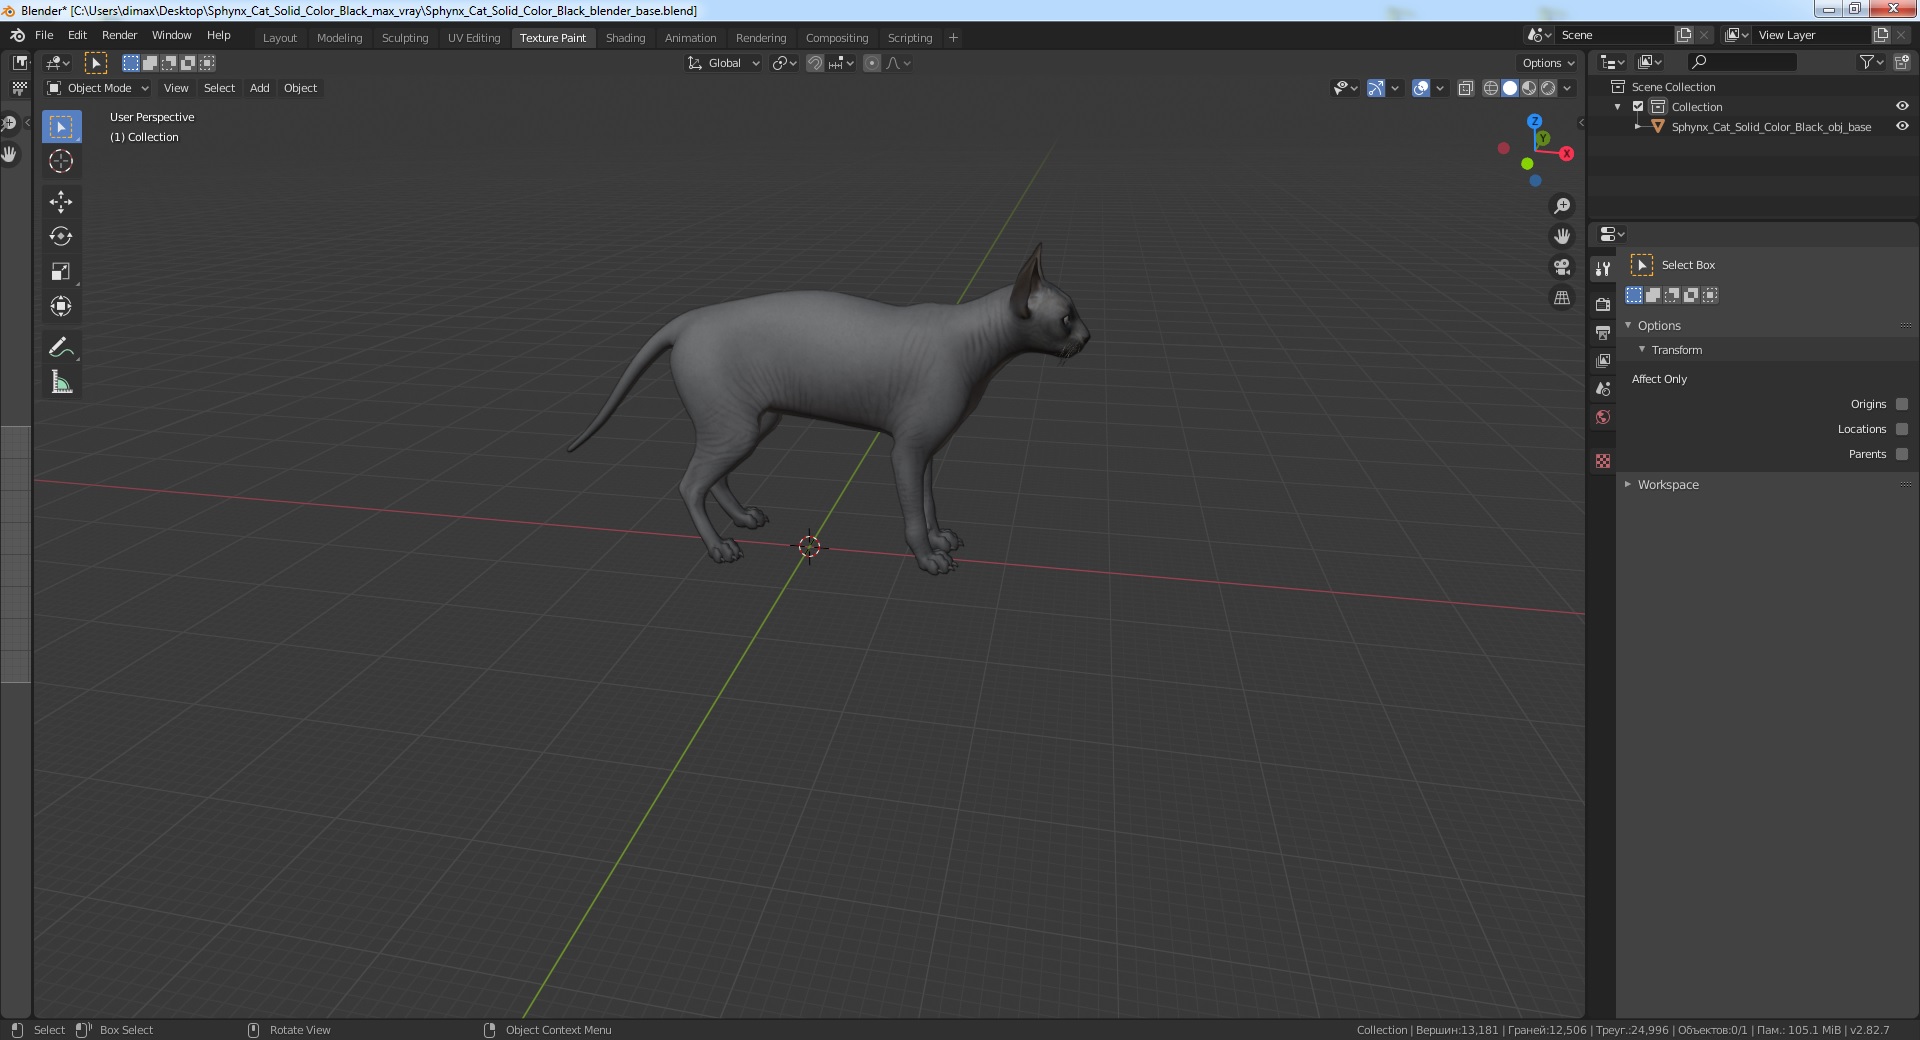Open Render properties tab
The height and width of the screenshot is (1040, 1920).
pos(1603,304)
